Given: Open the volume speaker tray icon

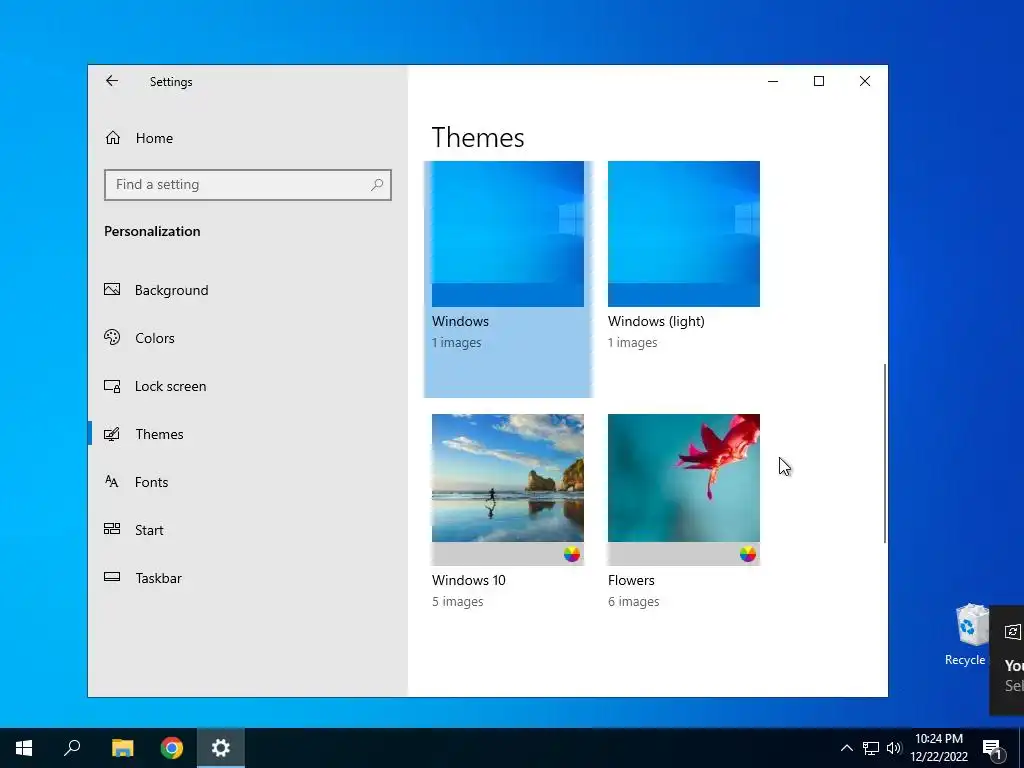Looking at the screenshot, I should tap(894, 748).
